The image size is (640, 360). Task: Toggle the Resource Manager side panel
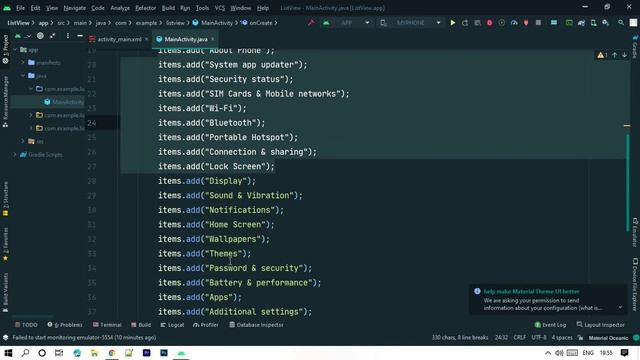tap(5, 102)
